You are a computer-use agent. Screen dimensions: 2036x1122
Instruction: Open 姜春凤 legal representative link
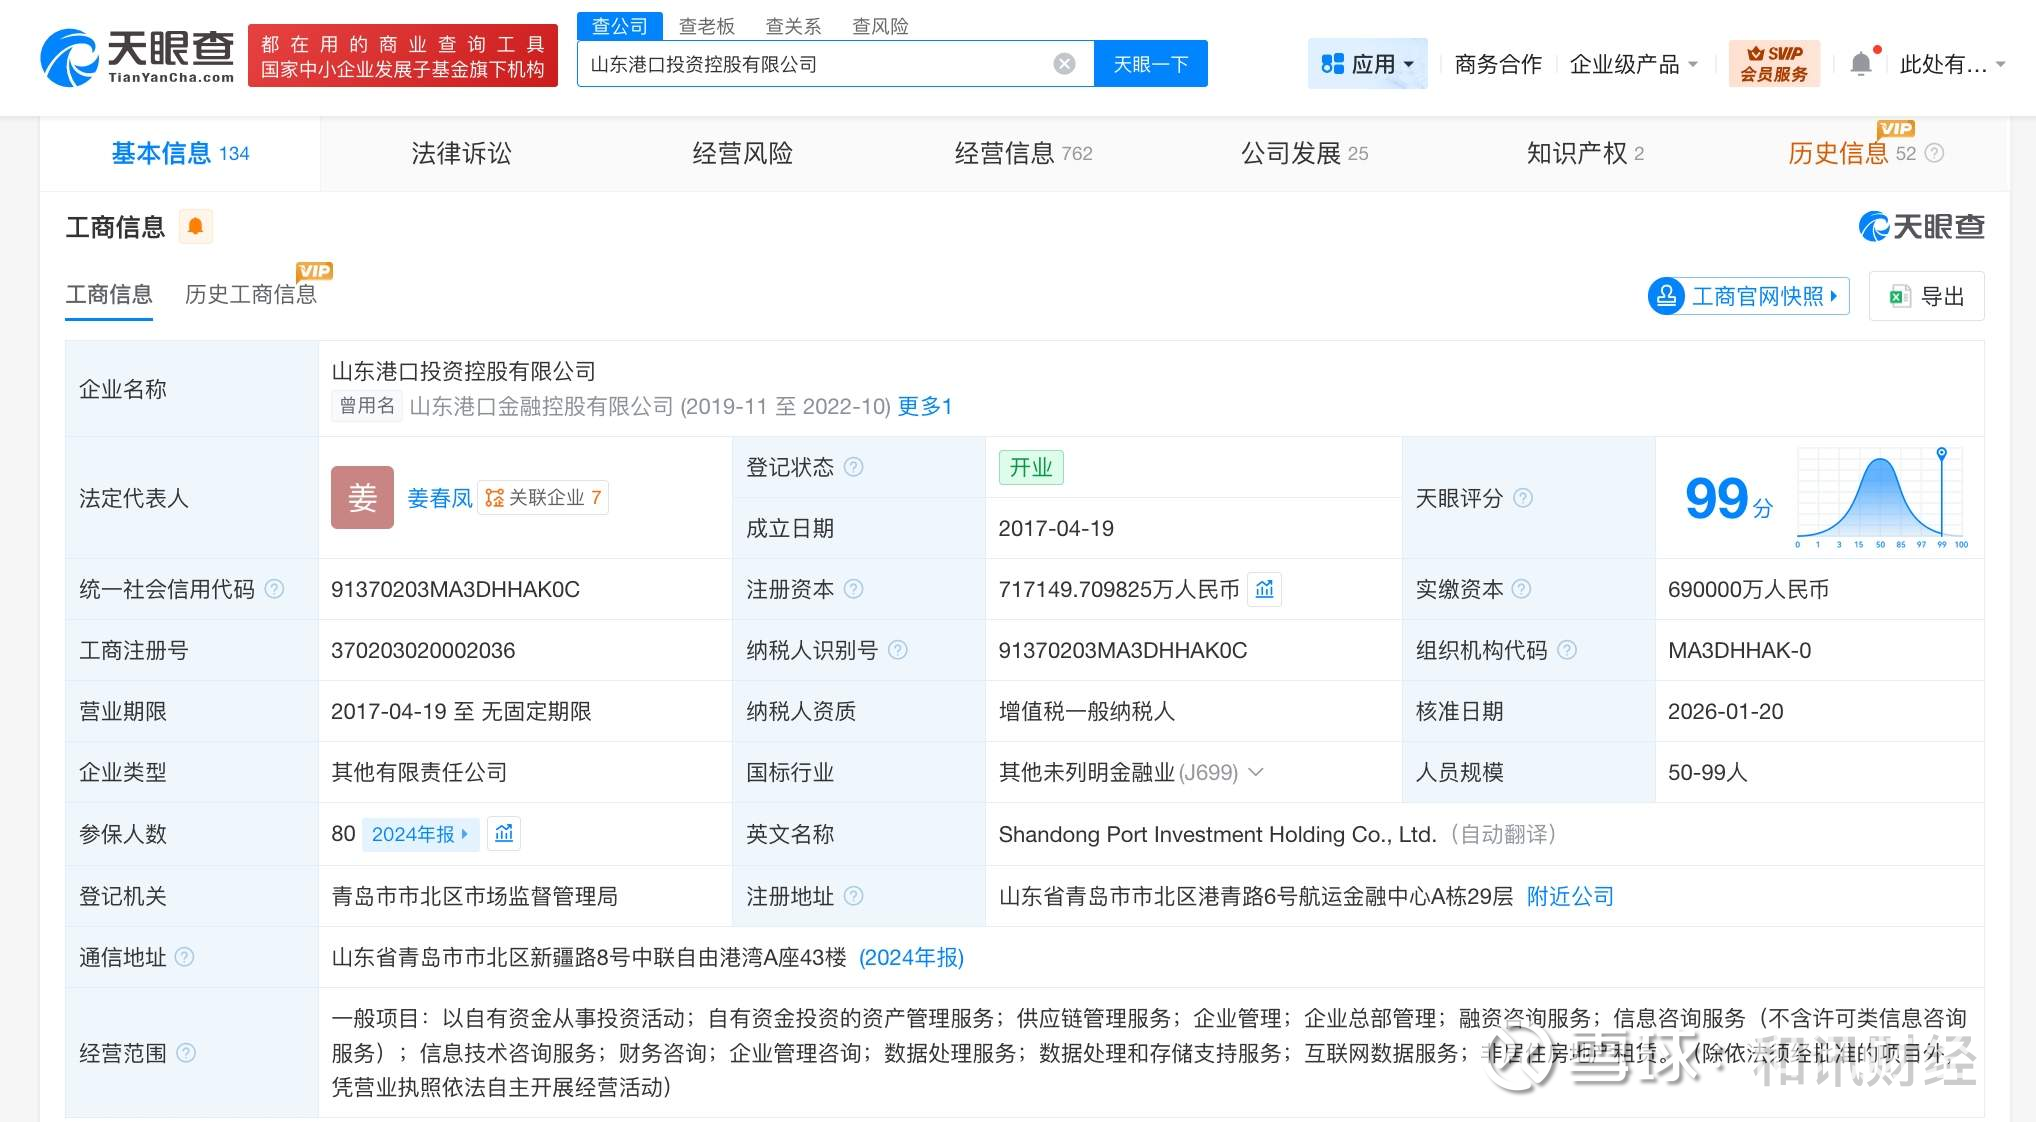click(439, 498)
